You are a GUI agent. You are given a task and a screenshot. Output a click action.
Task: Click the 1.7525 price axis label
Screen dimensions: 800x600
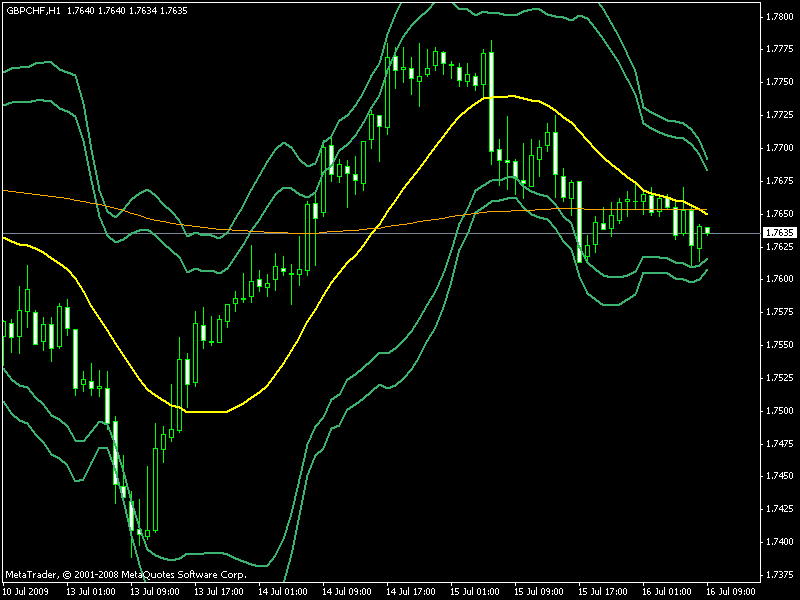780,378
